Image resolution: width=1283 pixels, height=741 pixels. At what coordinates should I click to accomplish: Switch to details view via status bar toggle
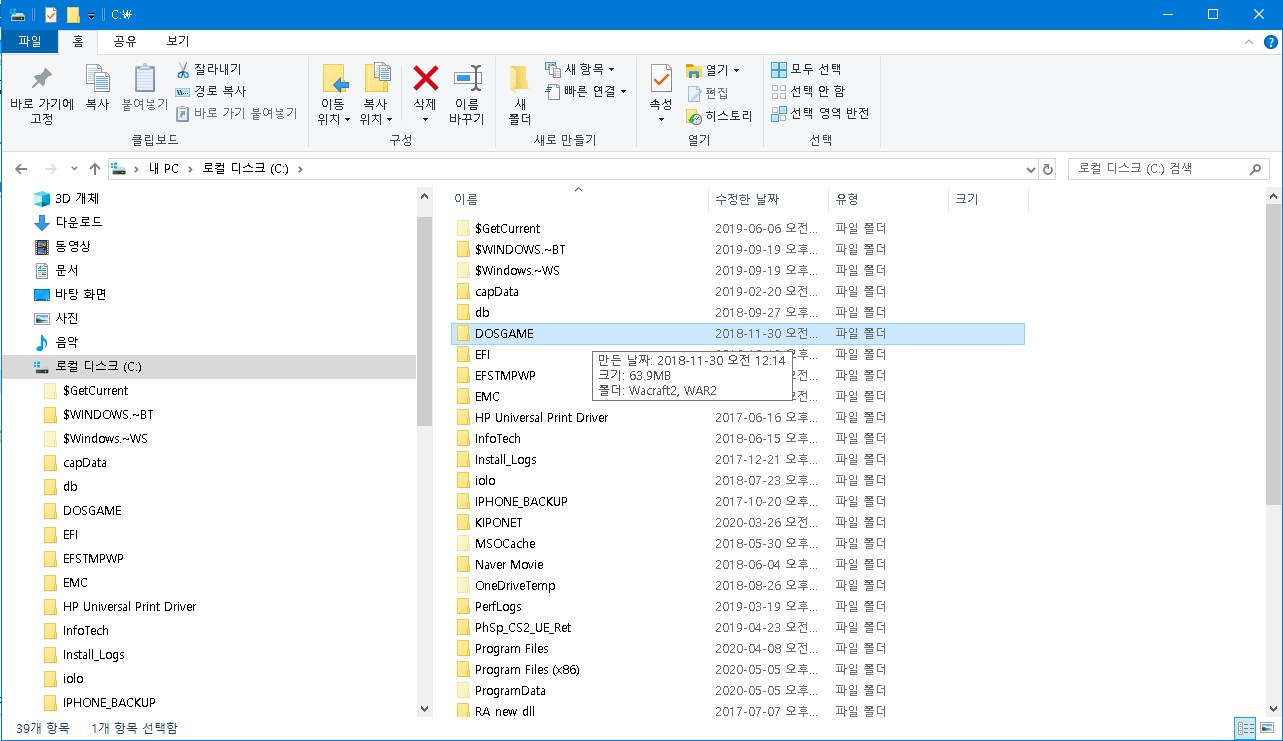[1245, 728]
